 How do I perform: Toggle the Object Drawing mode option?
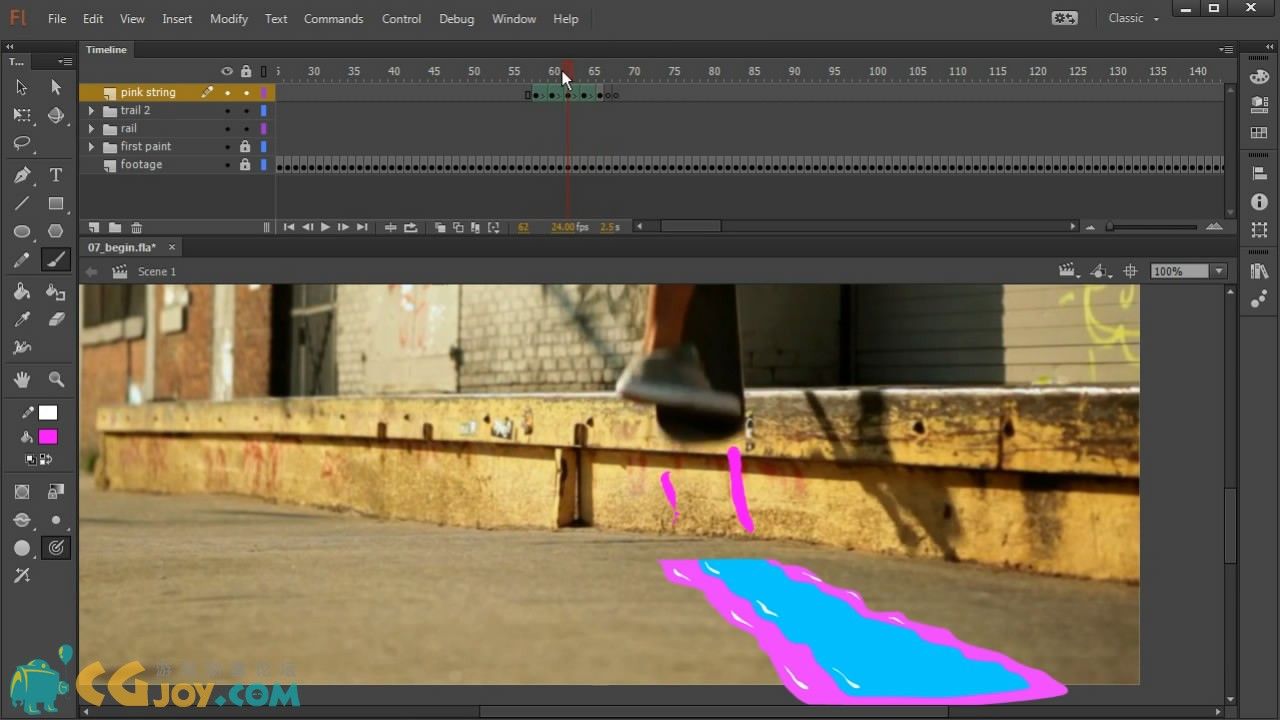coord(21,492)
